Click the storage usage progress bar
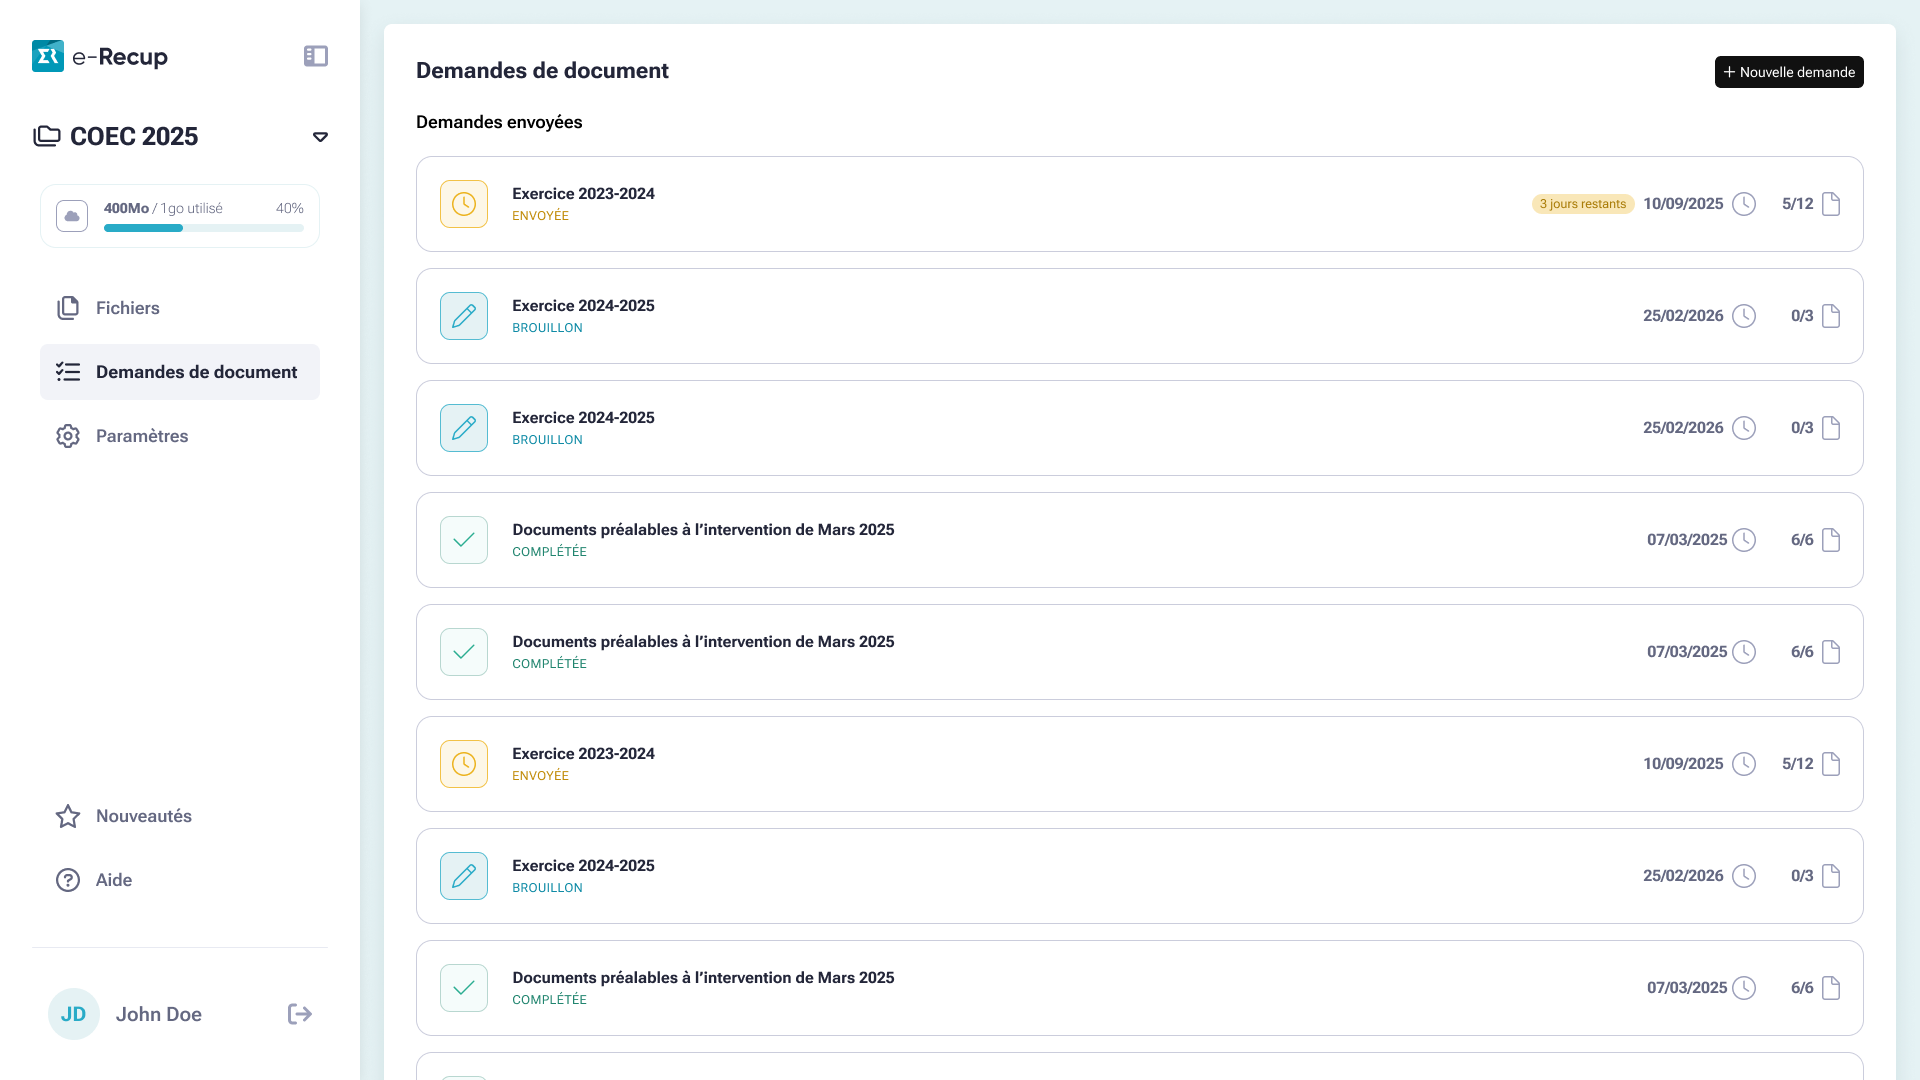This screenshot has height=1080, width=1920. pos(204,228)
